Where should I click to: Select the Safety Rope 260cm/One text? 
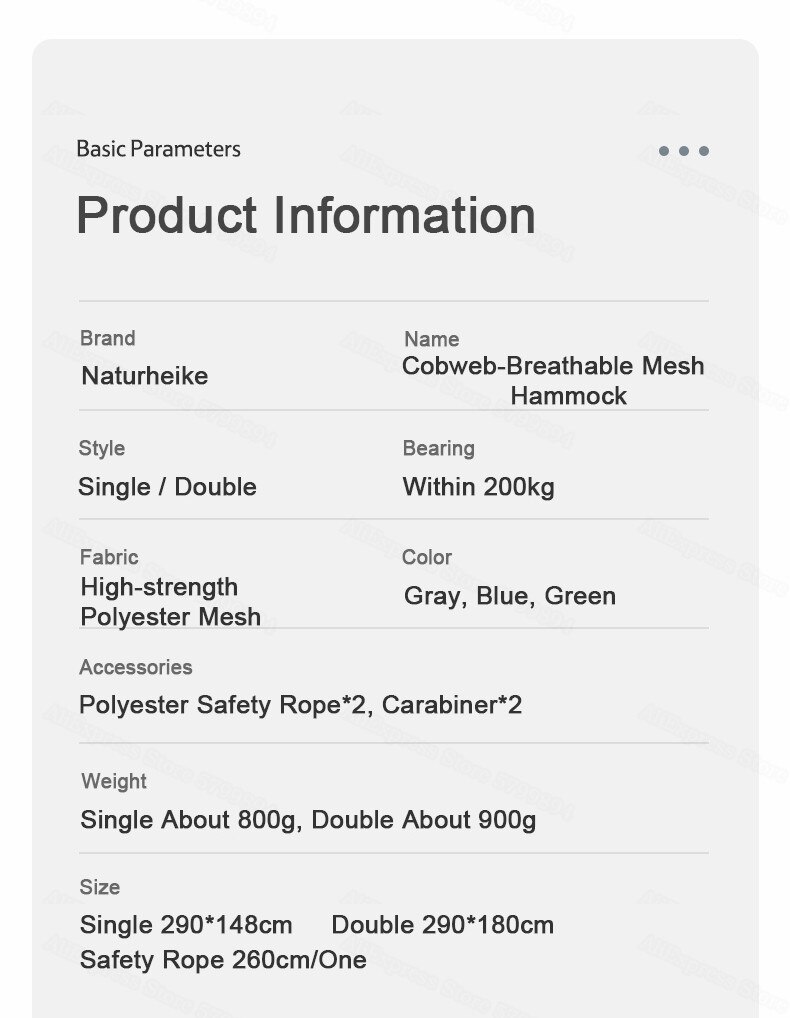pos(223,960)
